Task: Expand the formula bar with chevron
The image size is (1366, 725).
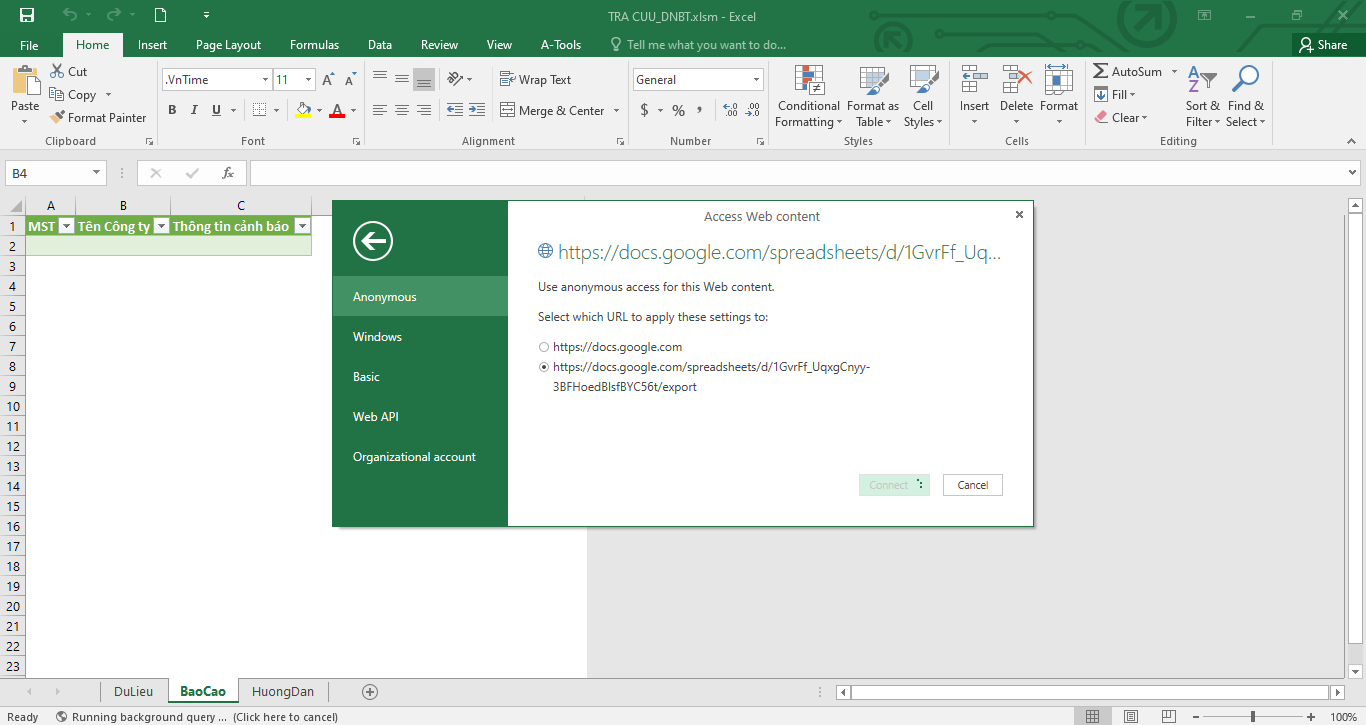Action: 1353,173
